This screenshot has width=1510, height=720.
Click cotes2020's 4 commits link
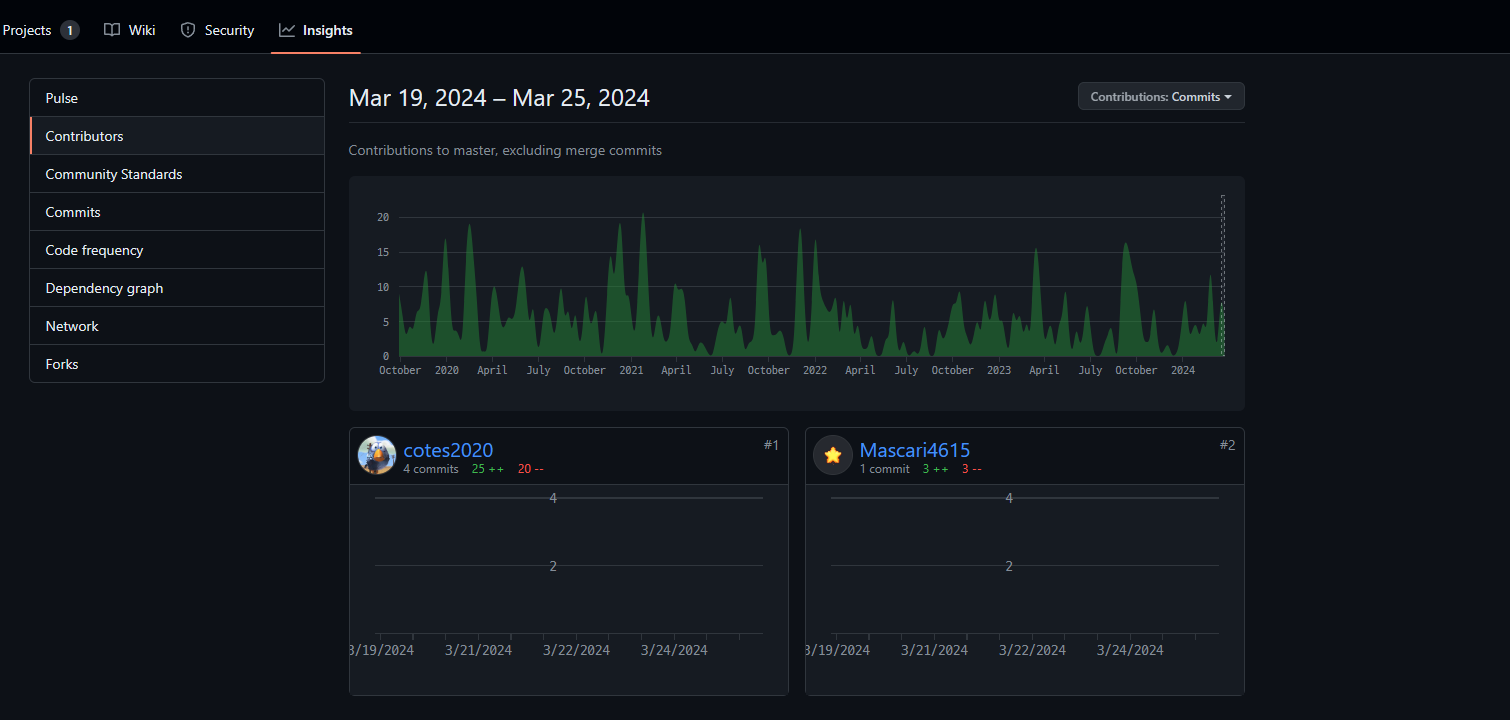(x=431, y=469)
